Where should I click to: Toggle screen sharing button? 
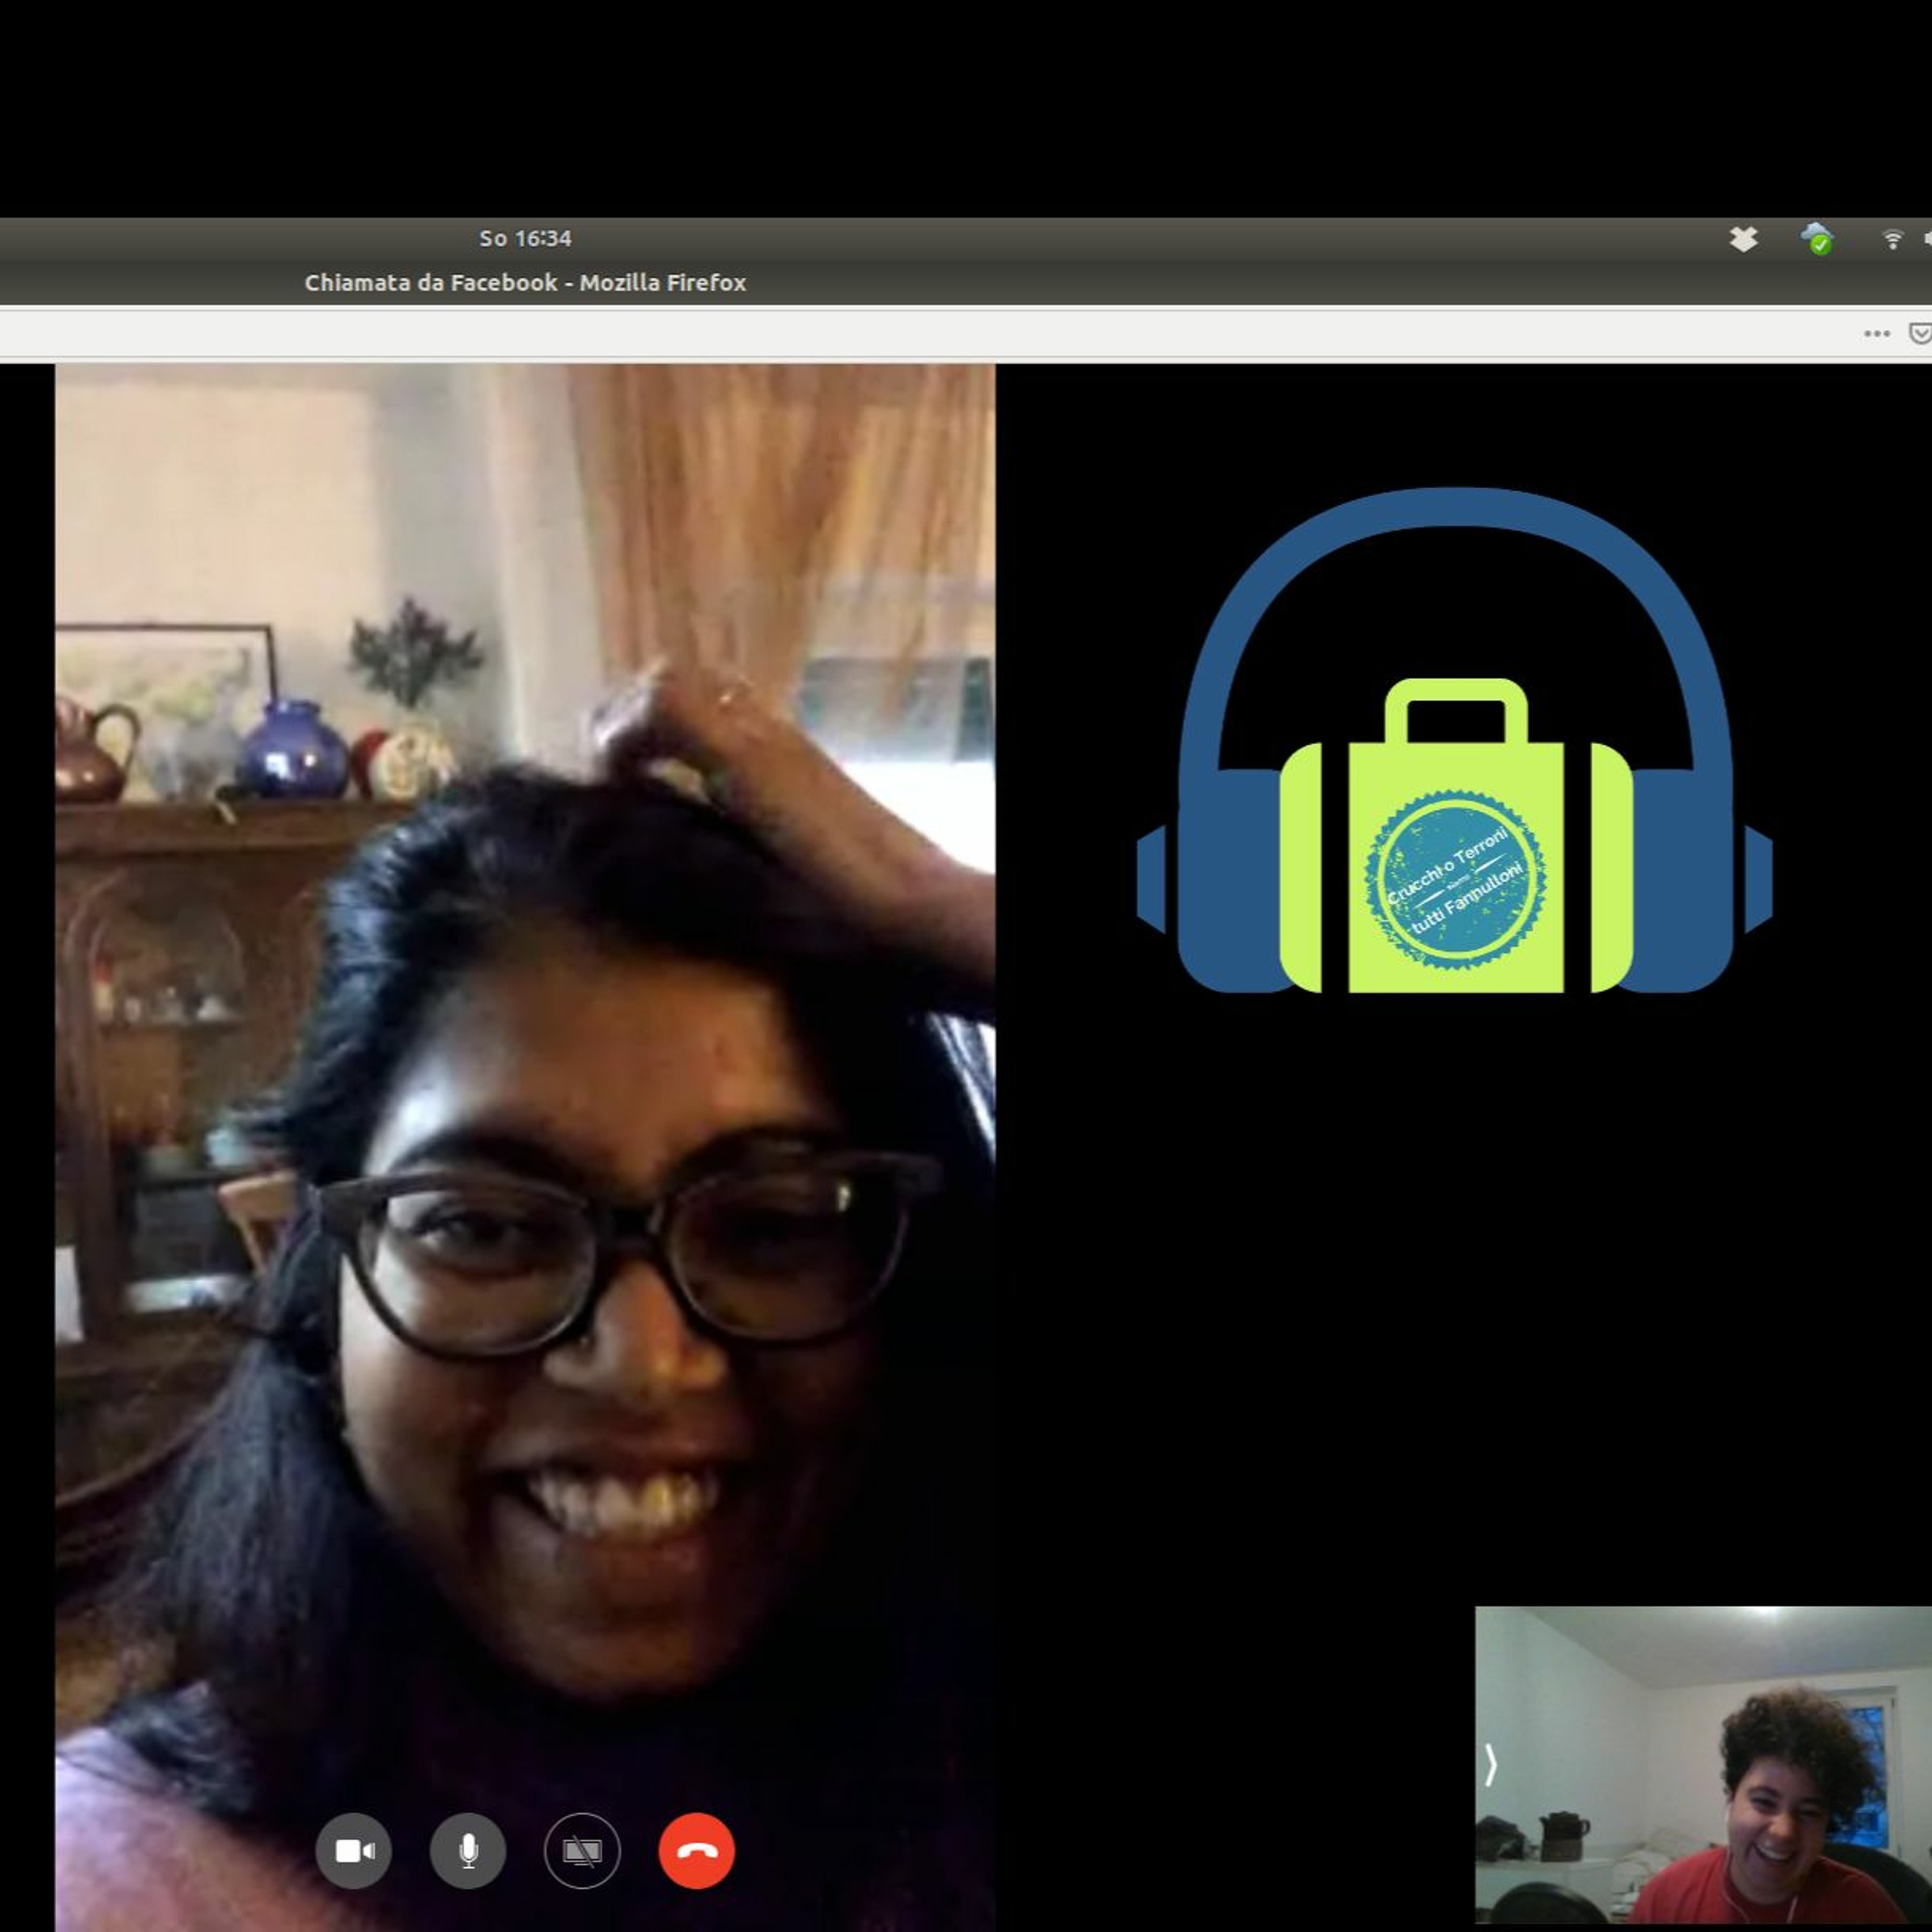click(582, 1850)
